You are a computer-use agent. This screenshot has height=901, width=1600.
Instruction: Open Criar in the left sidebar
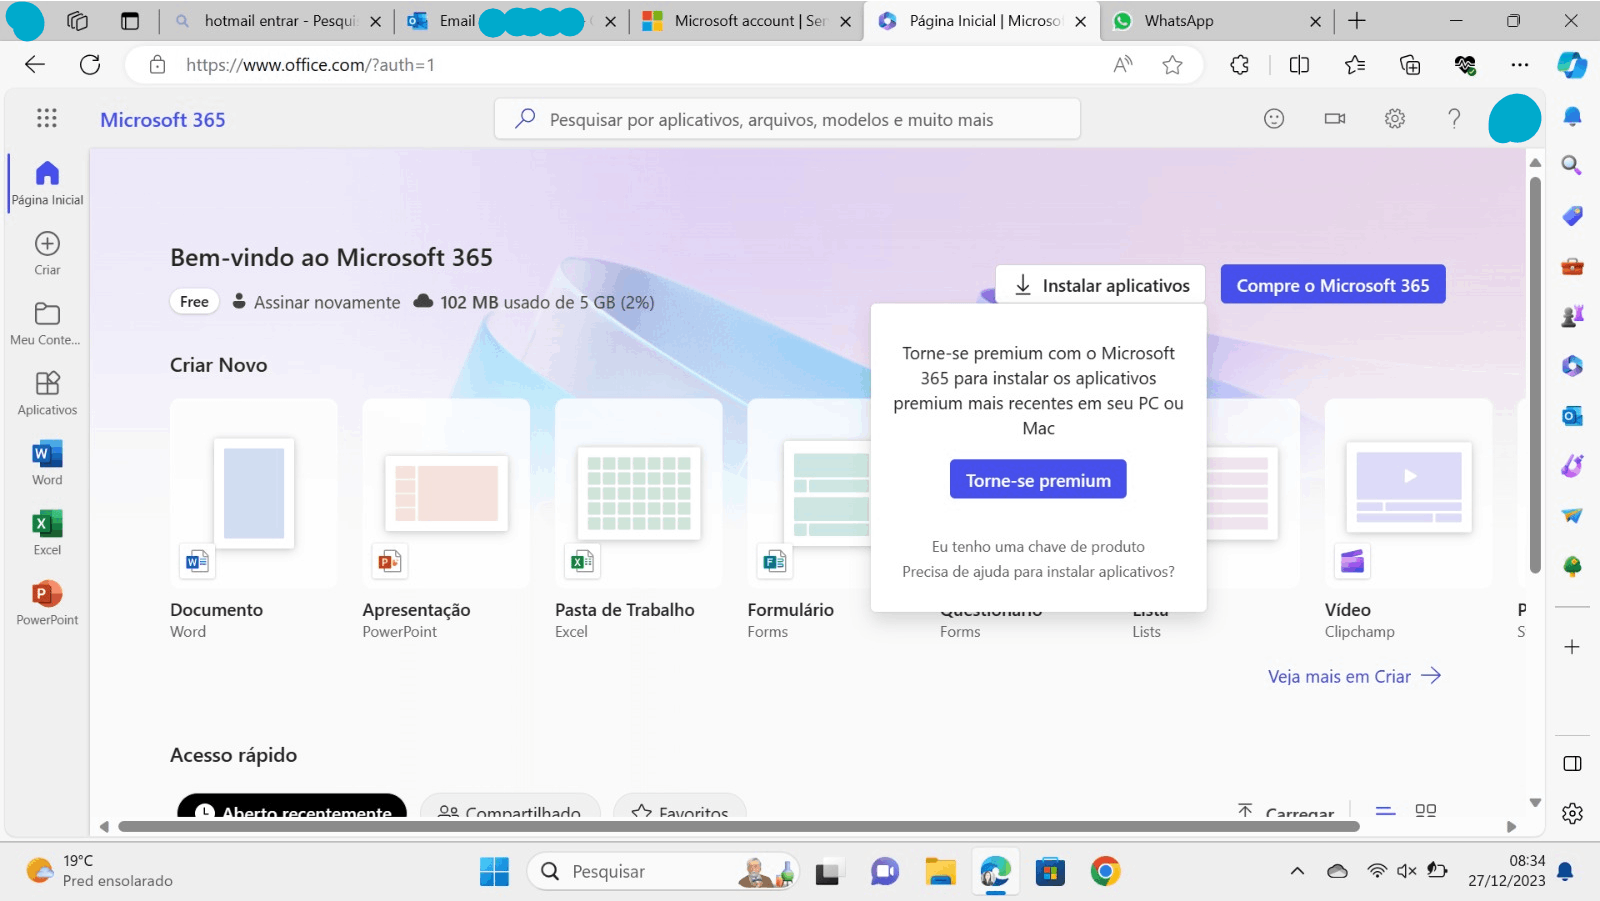pos(47,253)
